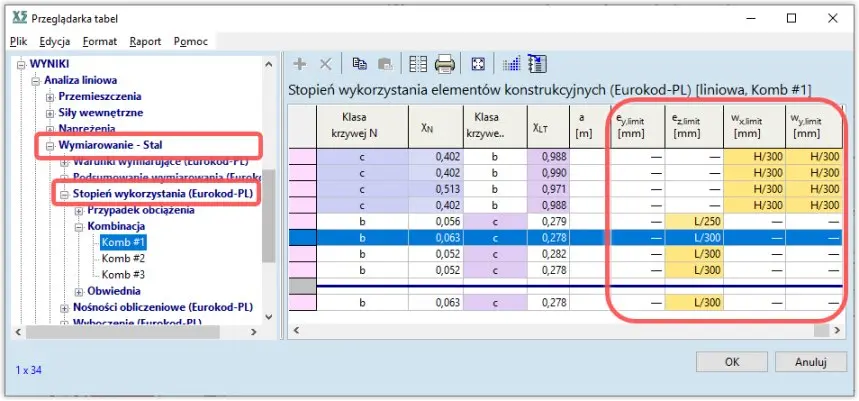The height and width of the screenshot is (401, 859).
Task: Open the Raport menu
Action: 145,41
